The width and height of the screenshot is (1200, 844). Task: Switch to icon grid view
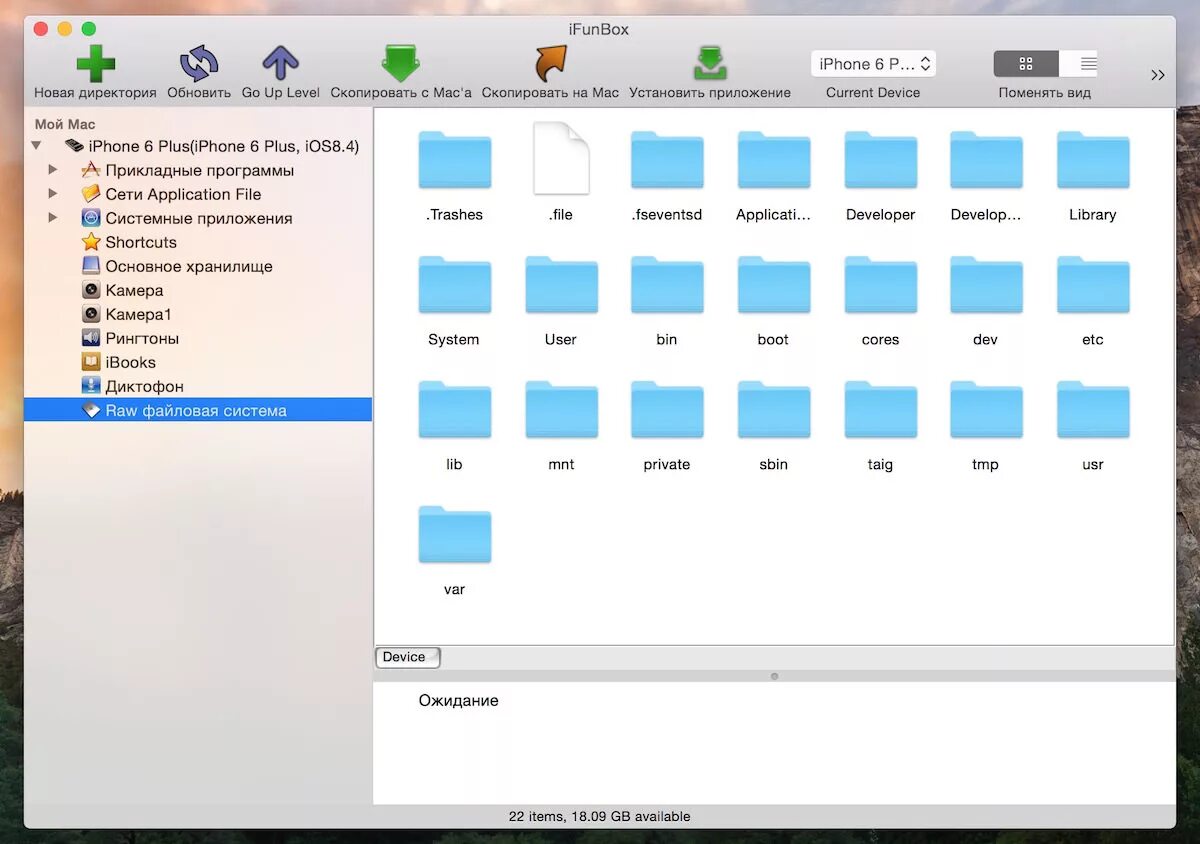coord(1026,64)
